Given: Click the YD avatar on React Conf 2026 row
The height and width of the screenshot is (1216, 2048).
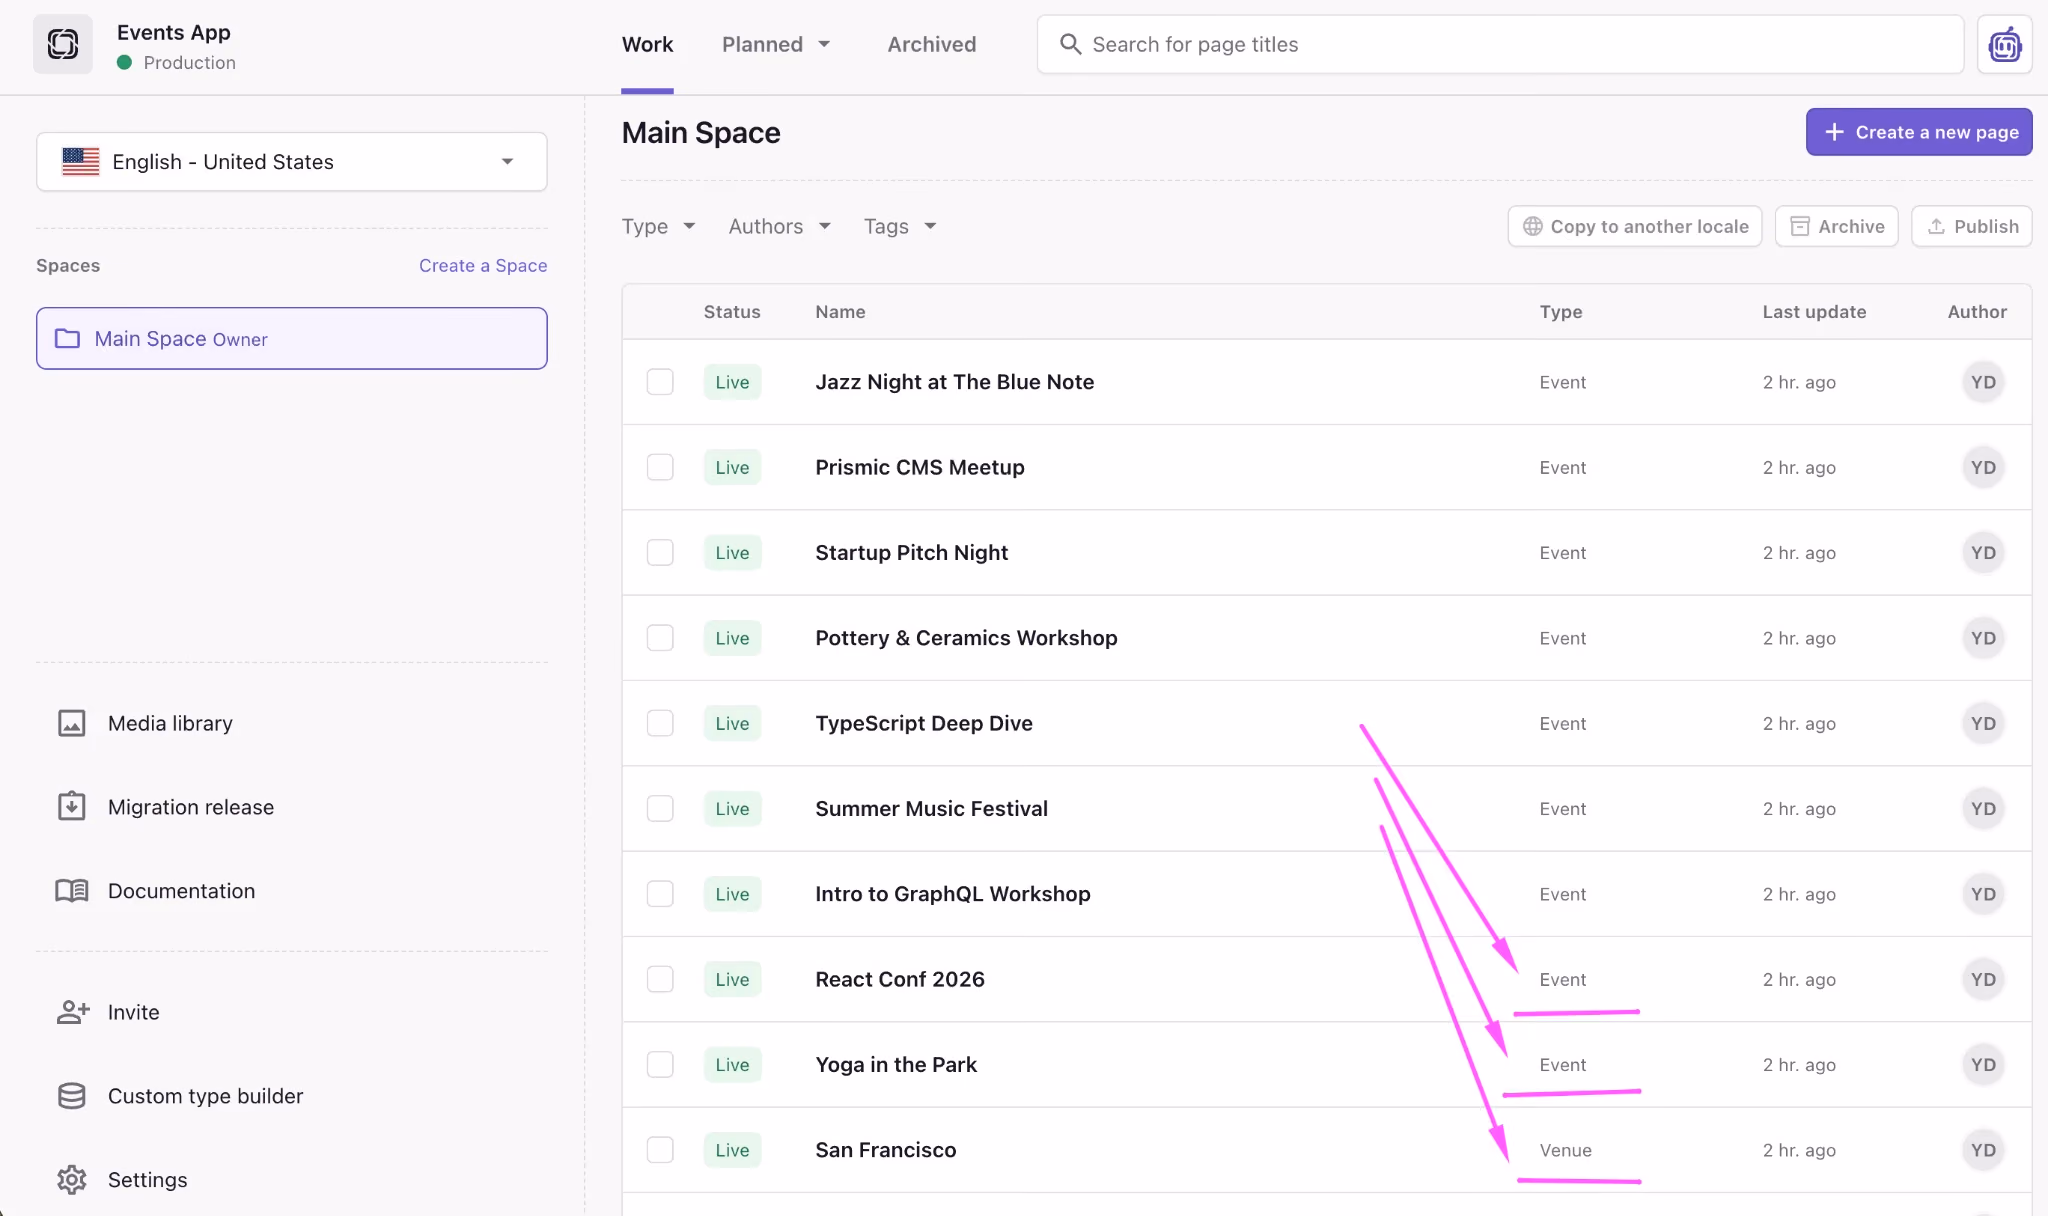Looking at the screenshot, I should click(x=1983, y=979).
